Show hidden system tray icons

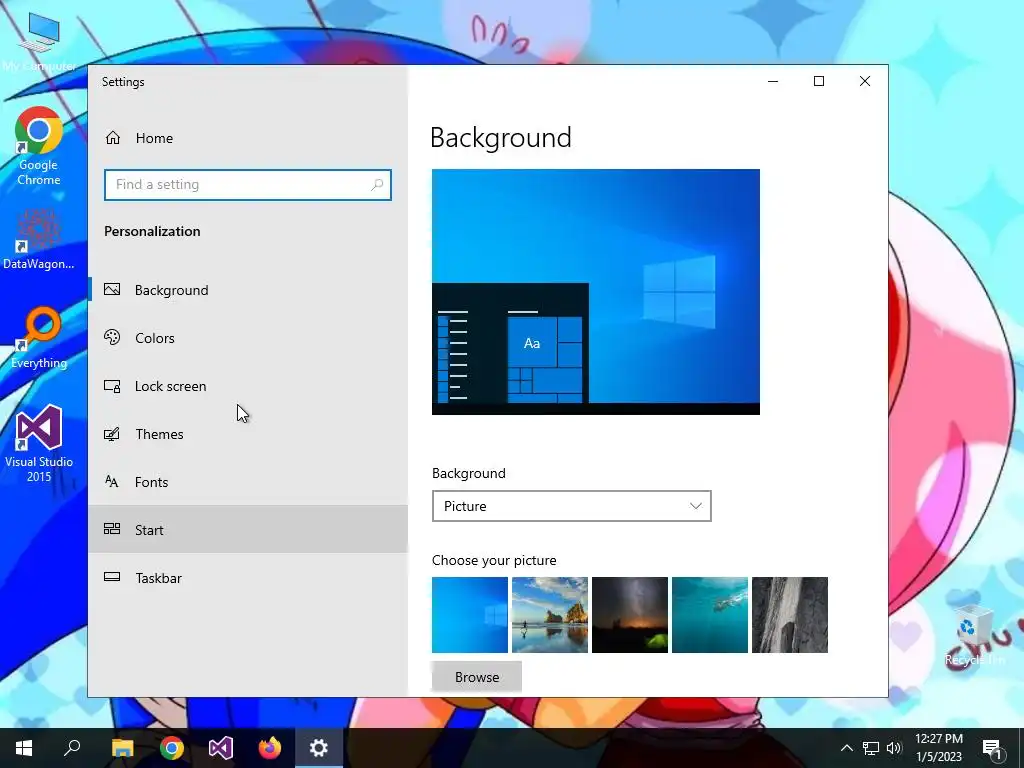pos(846,748)
